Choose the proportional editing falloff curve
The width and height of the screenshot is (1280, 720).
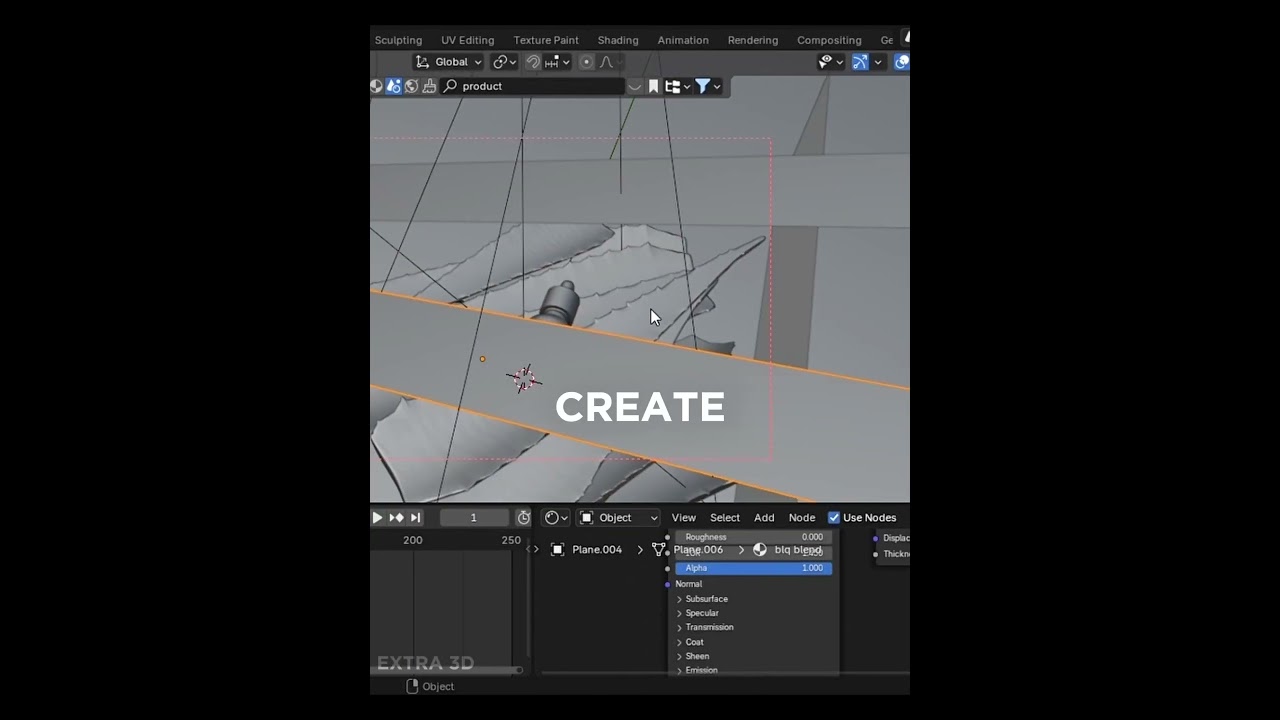pos(606,62)
